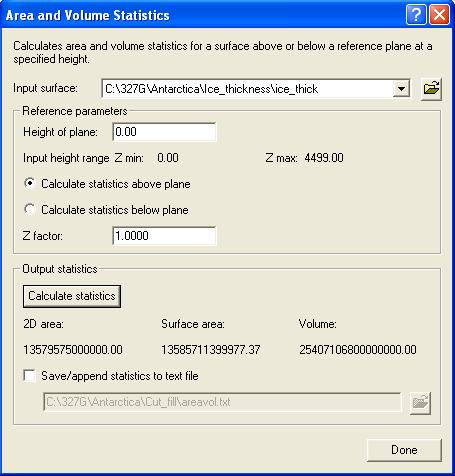Image resolution: width=455 pixels, height=476 pixels.
Task: Click the Volume: label
Action: click(317, 324)
